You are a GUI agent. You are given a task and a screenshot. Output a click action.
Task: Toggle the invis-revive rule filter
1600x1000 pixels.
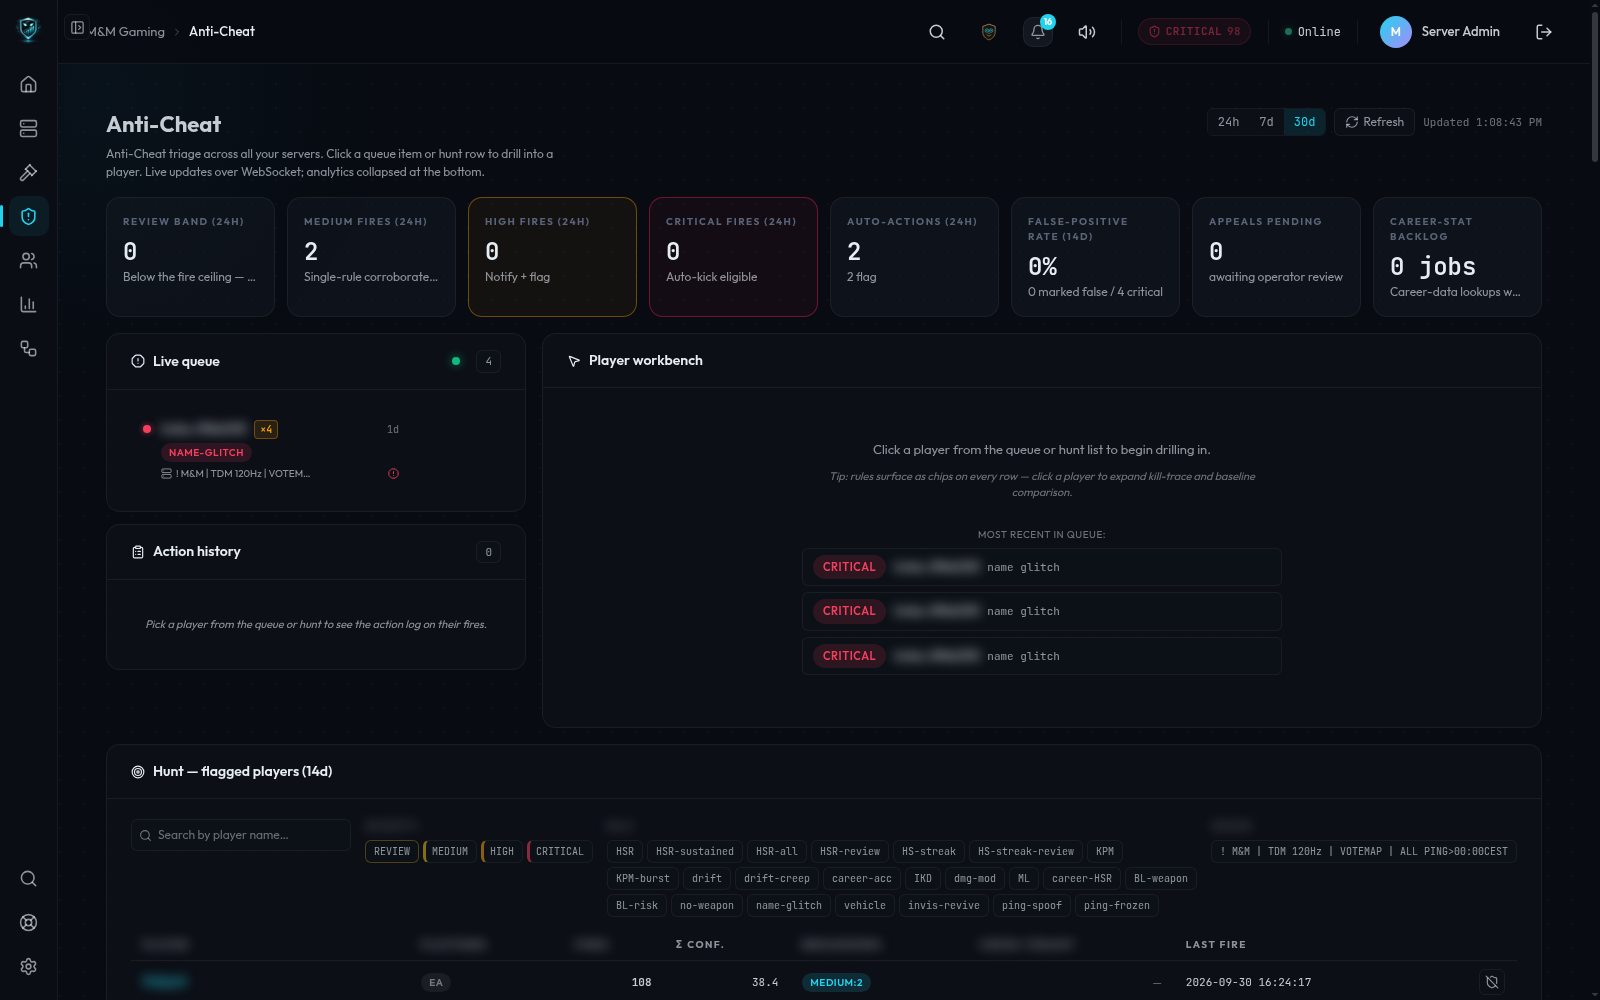coord(944,906)
